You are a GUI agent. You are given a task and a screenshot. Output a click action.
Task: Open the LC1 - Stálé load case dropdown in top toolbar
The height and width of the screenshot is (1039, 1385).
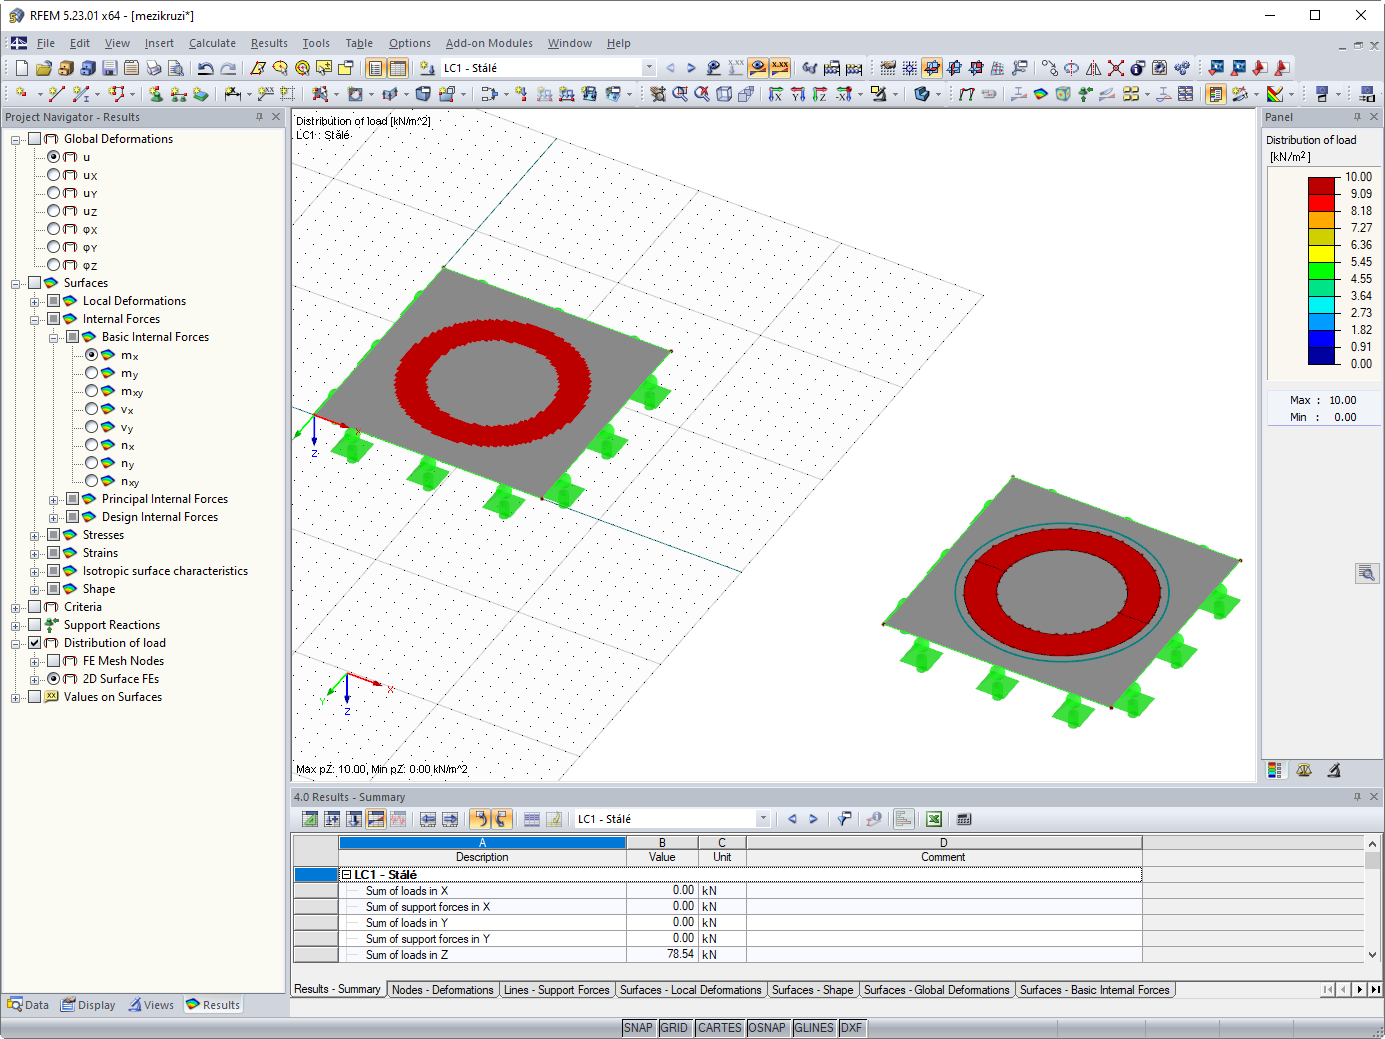pyautogui.click(x=649, y=68)
